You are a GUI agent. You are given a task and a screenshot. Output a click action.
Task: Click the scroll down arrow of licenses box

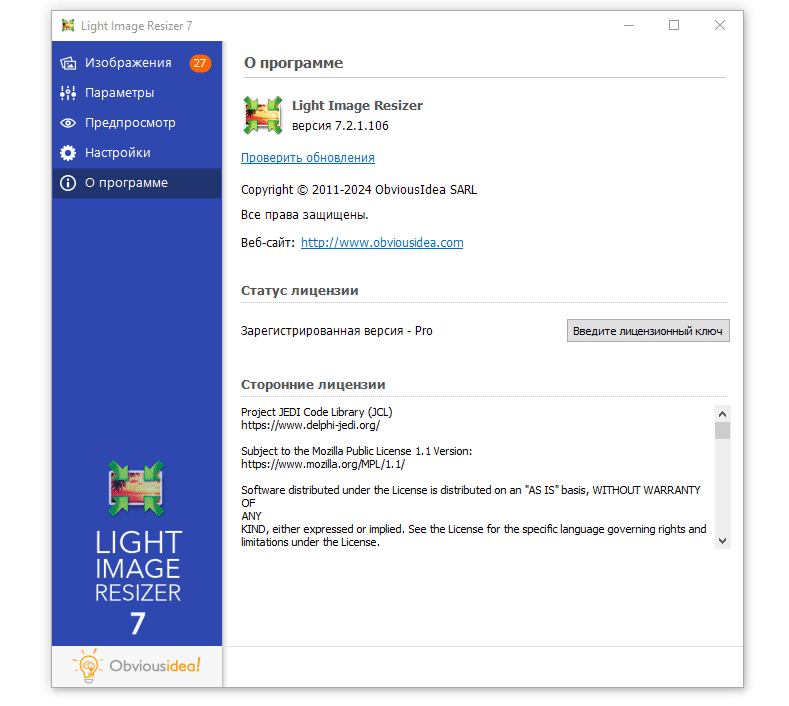coord(723,541)
